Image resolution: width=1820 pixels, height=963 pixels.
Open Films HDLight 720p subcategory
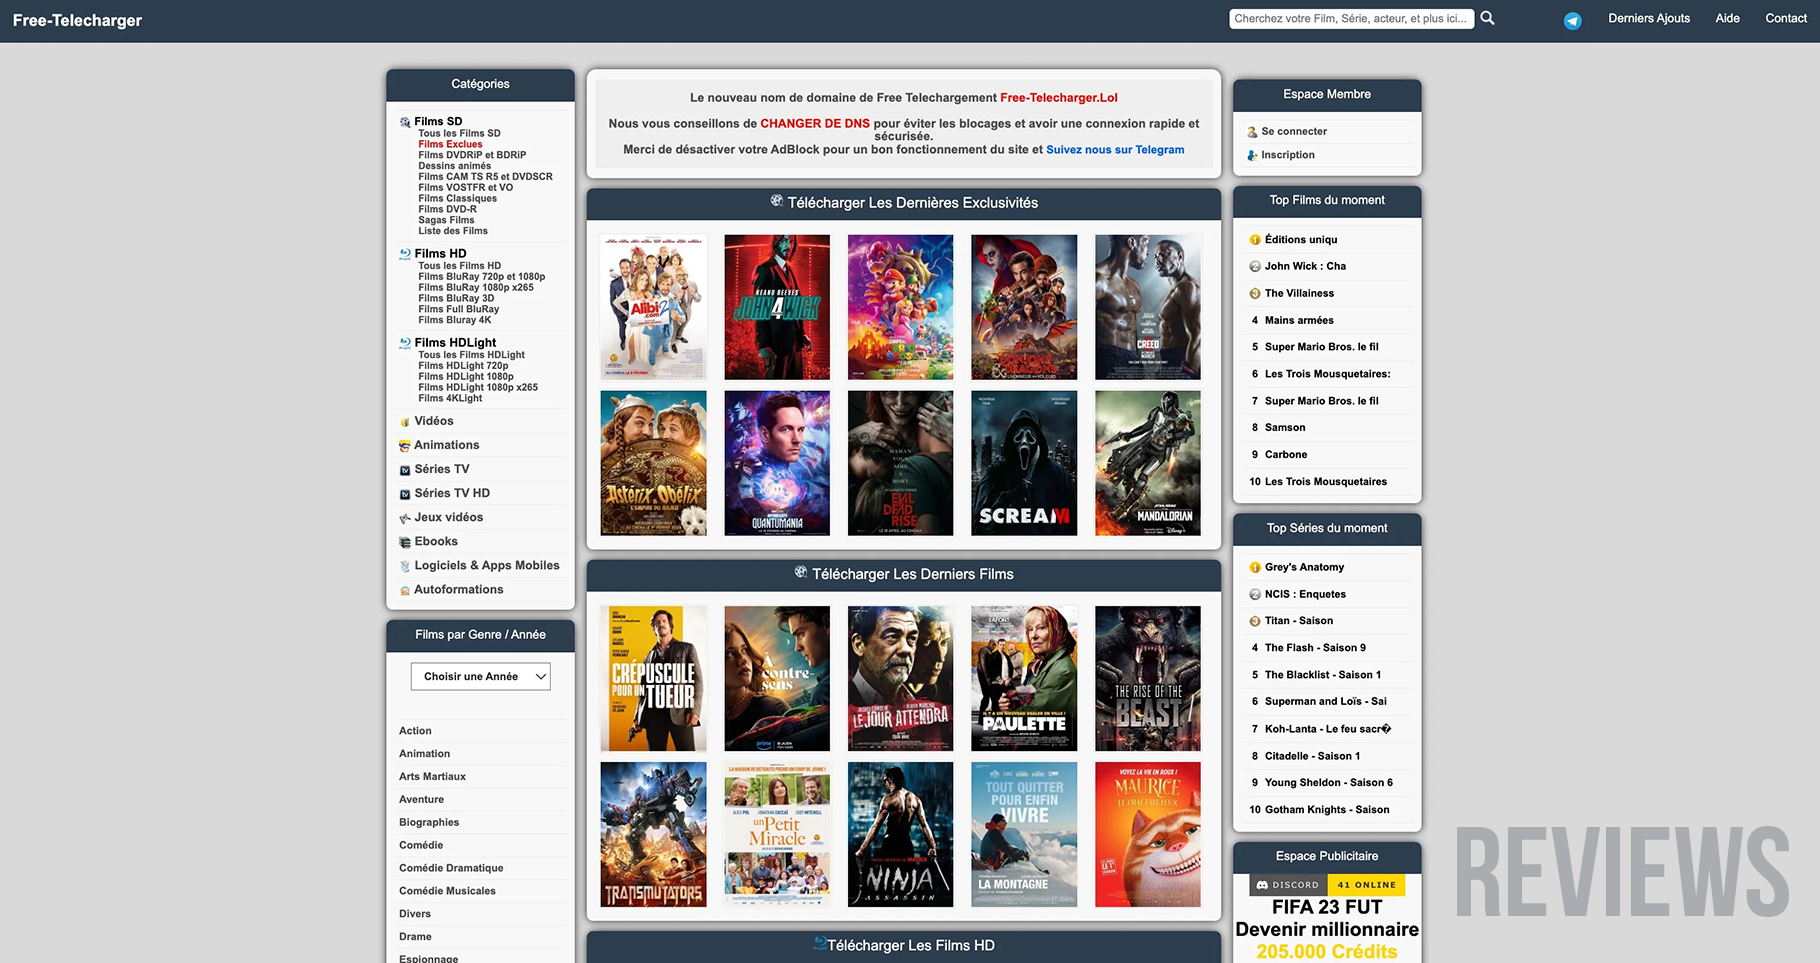[x=463, y=366]
